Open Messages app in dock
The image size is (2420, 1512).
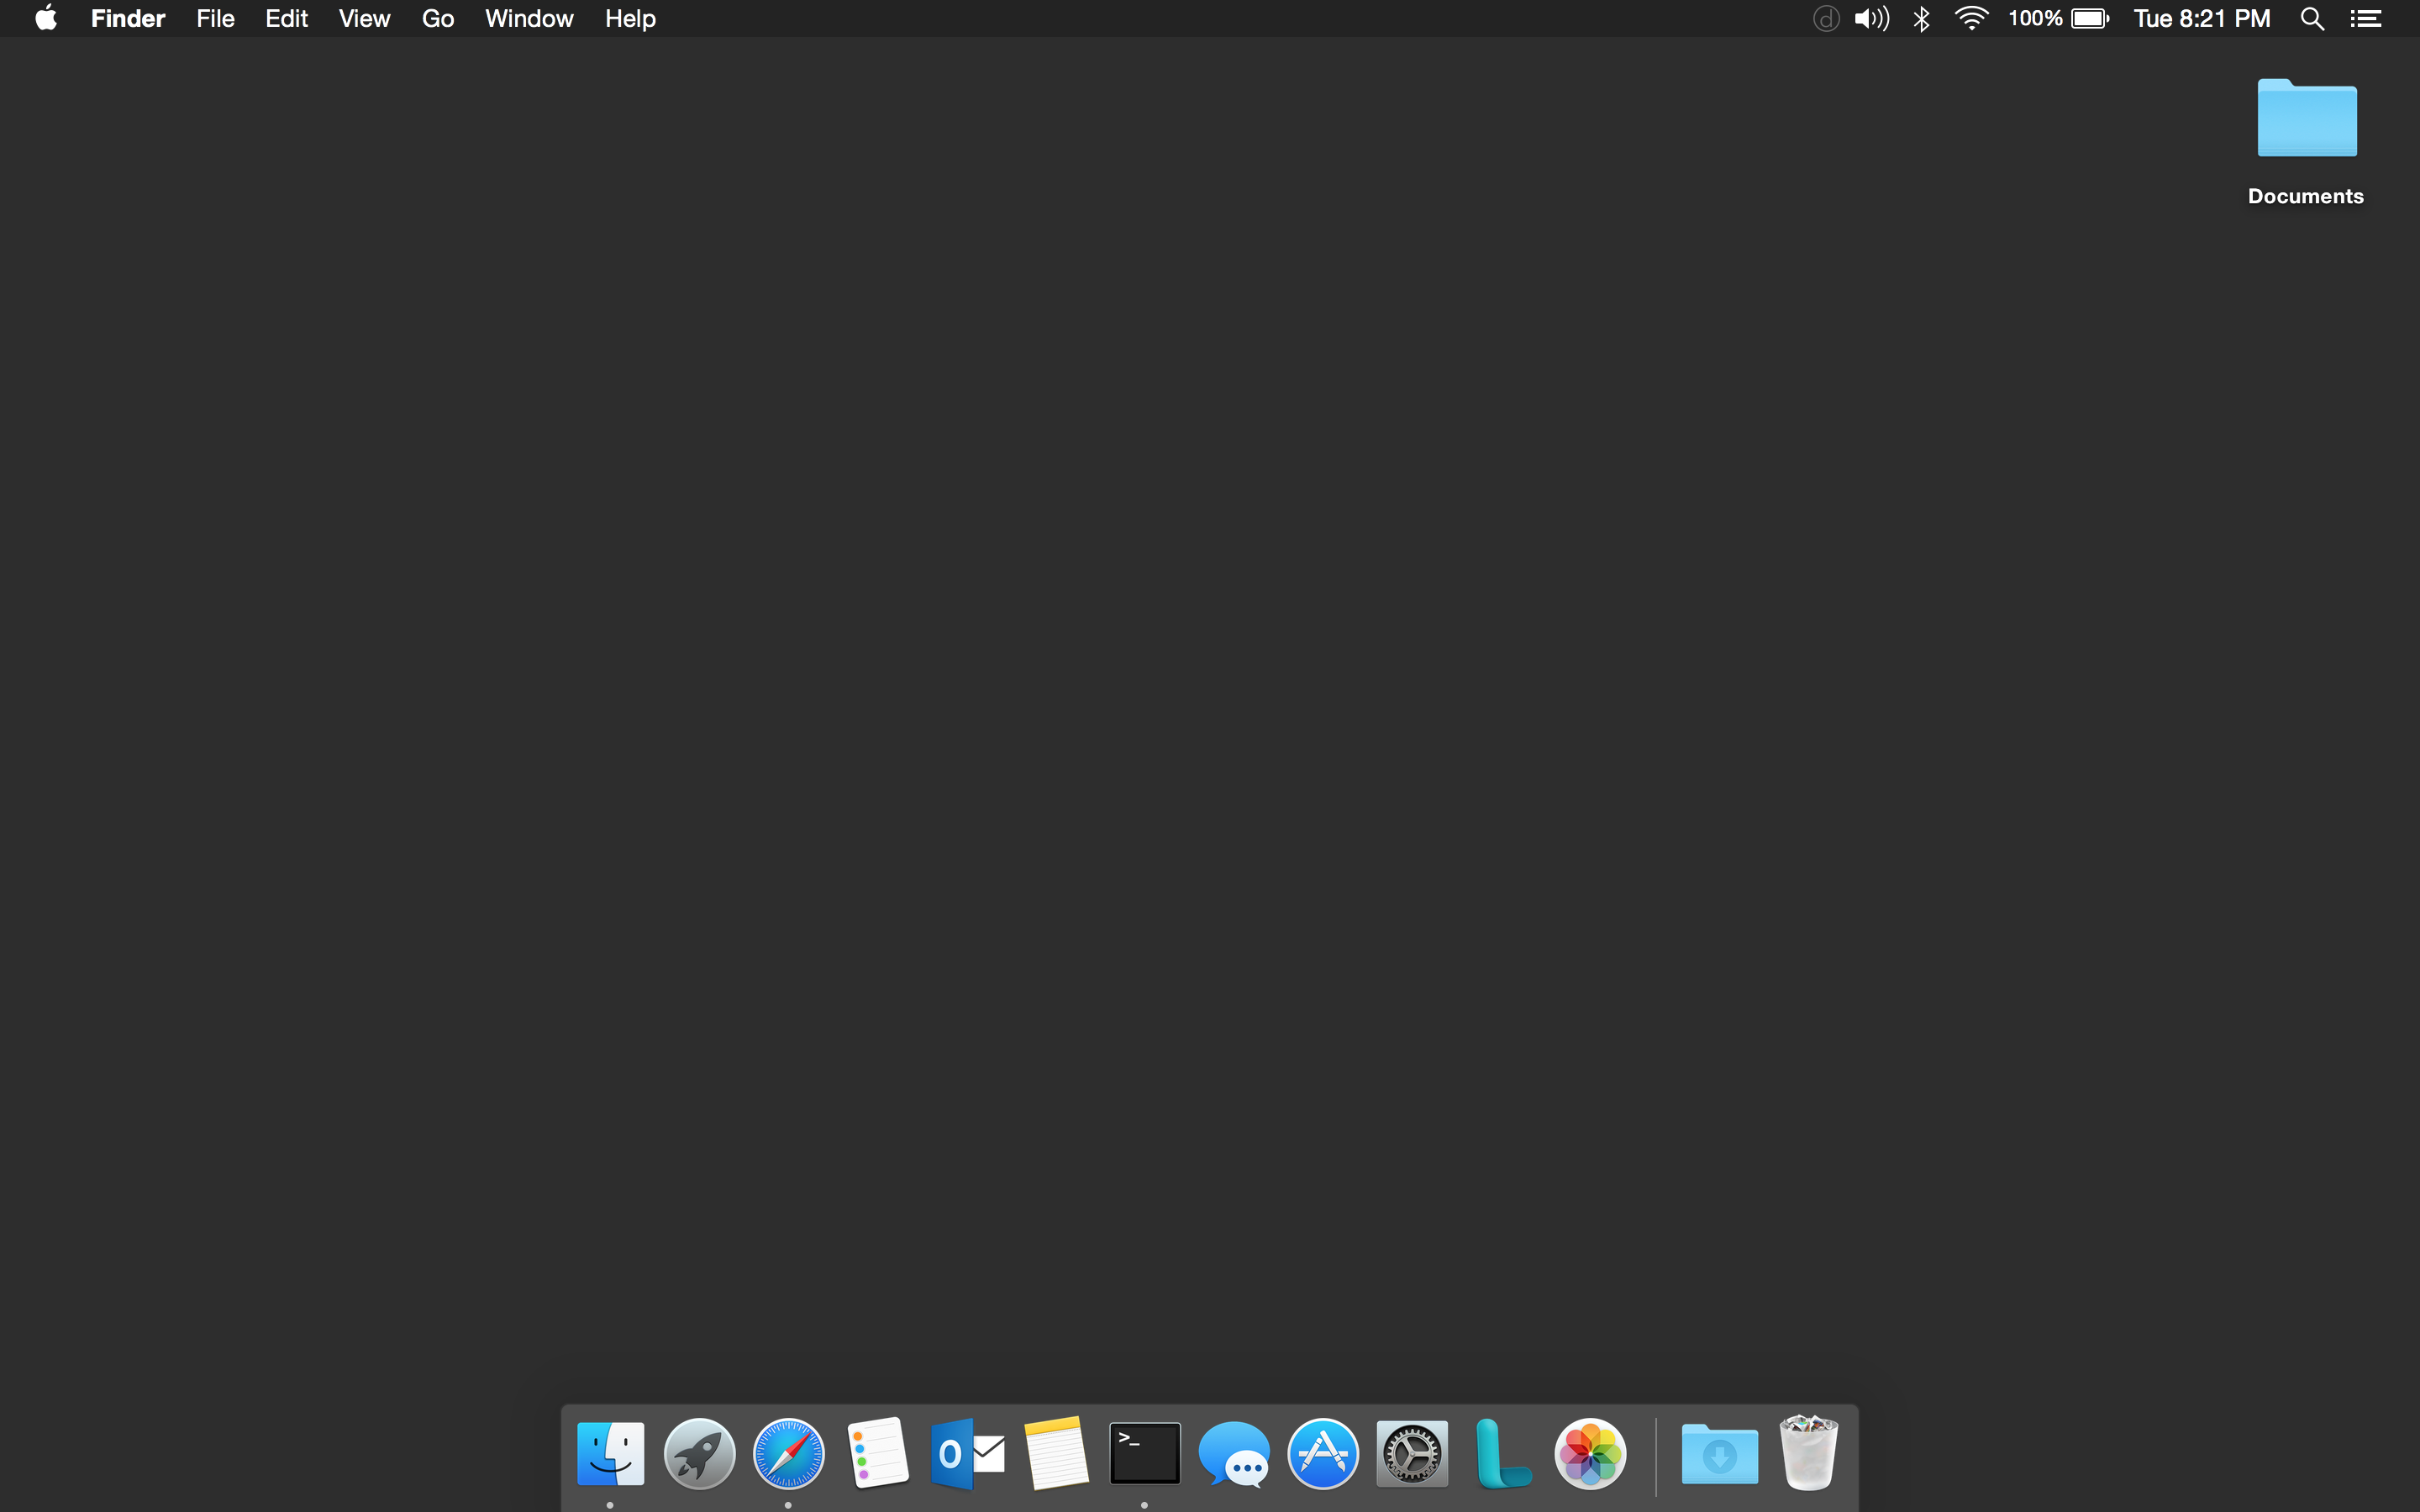(x=1234, y=1453)
